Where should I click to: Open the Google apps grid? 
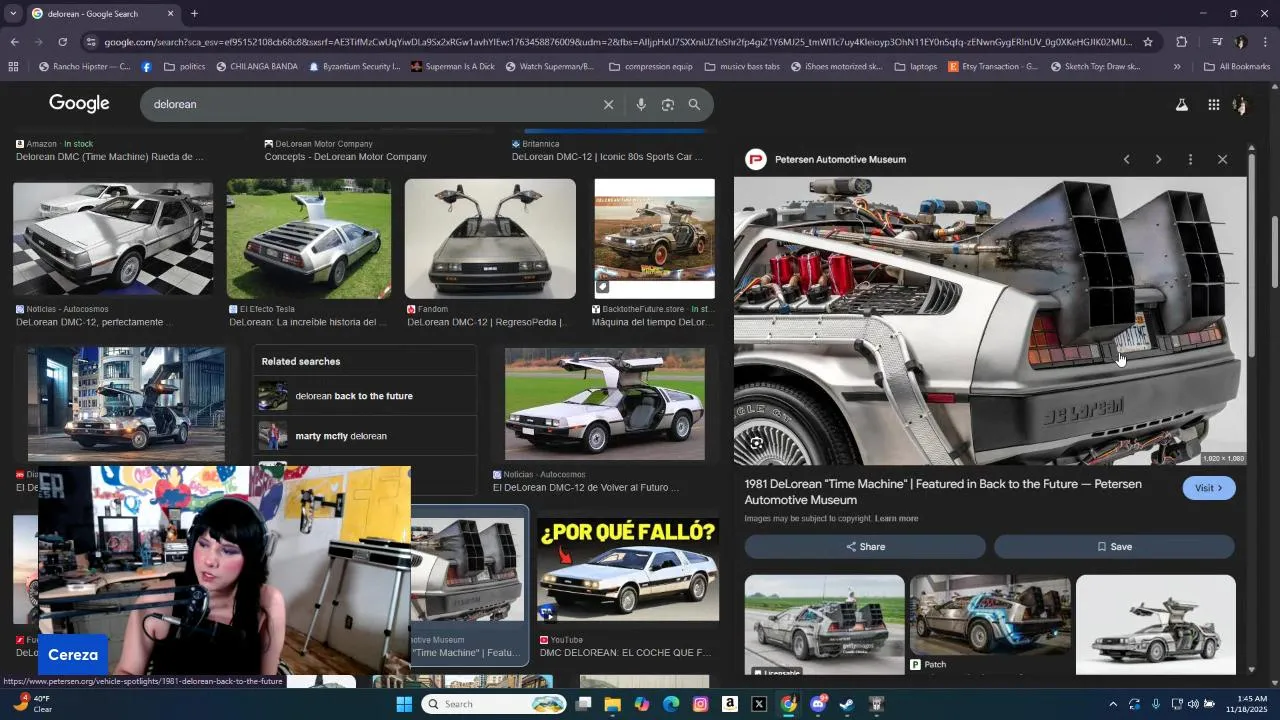coord(1213,104)
